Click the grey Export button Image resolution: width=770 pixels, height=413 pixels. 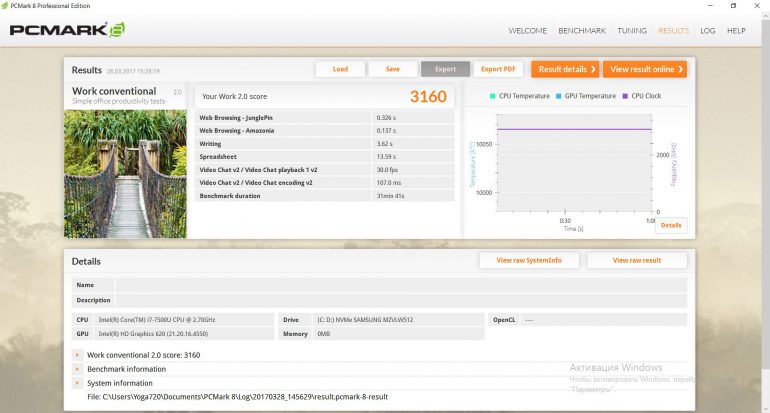[445, 69]
